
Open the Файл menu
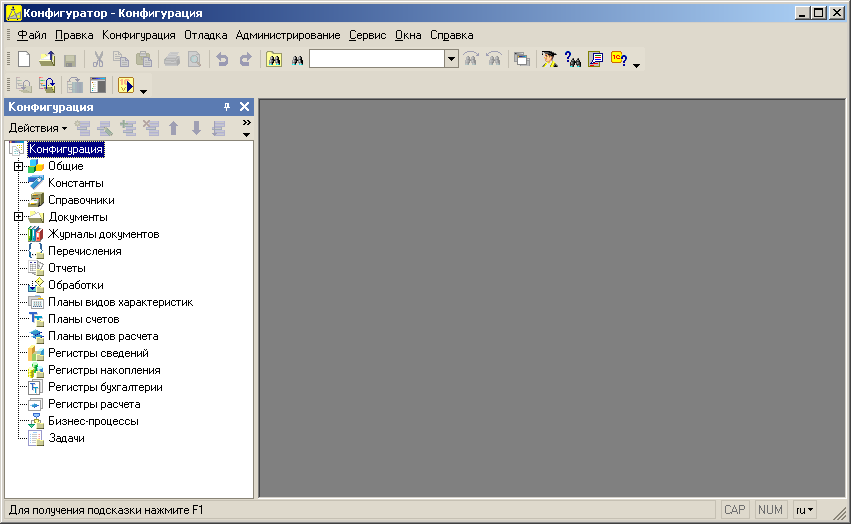[31, 35]
